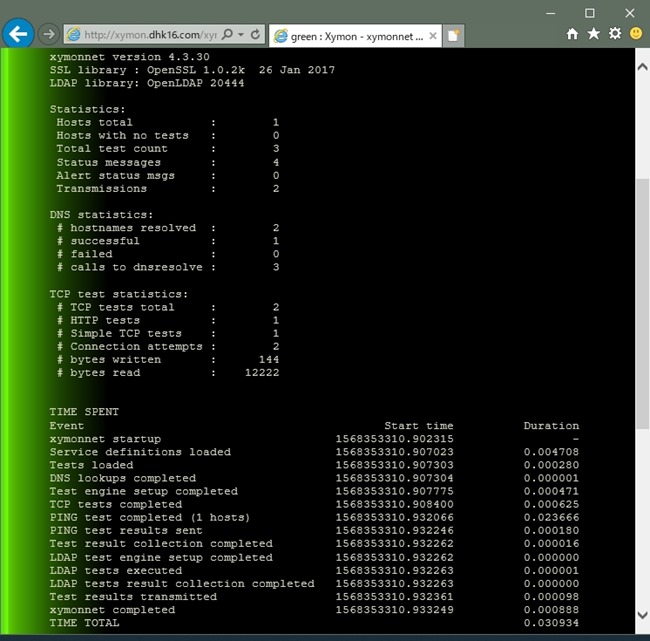Click the 'Hosts with no tests' row
This screenshot has height=641, width=650.
click(x=168, y=136)
